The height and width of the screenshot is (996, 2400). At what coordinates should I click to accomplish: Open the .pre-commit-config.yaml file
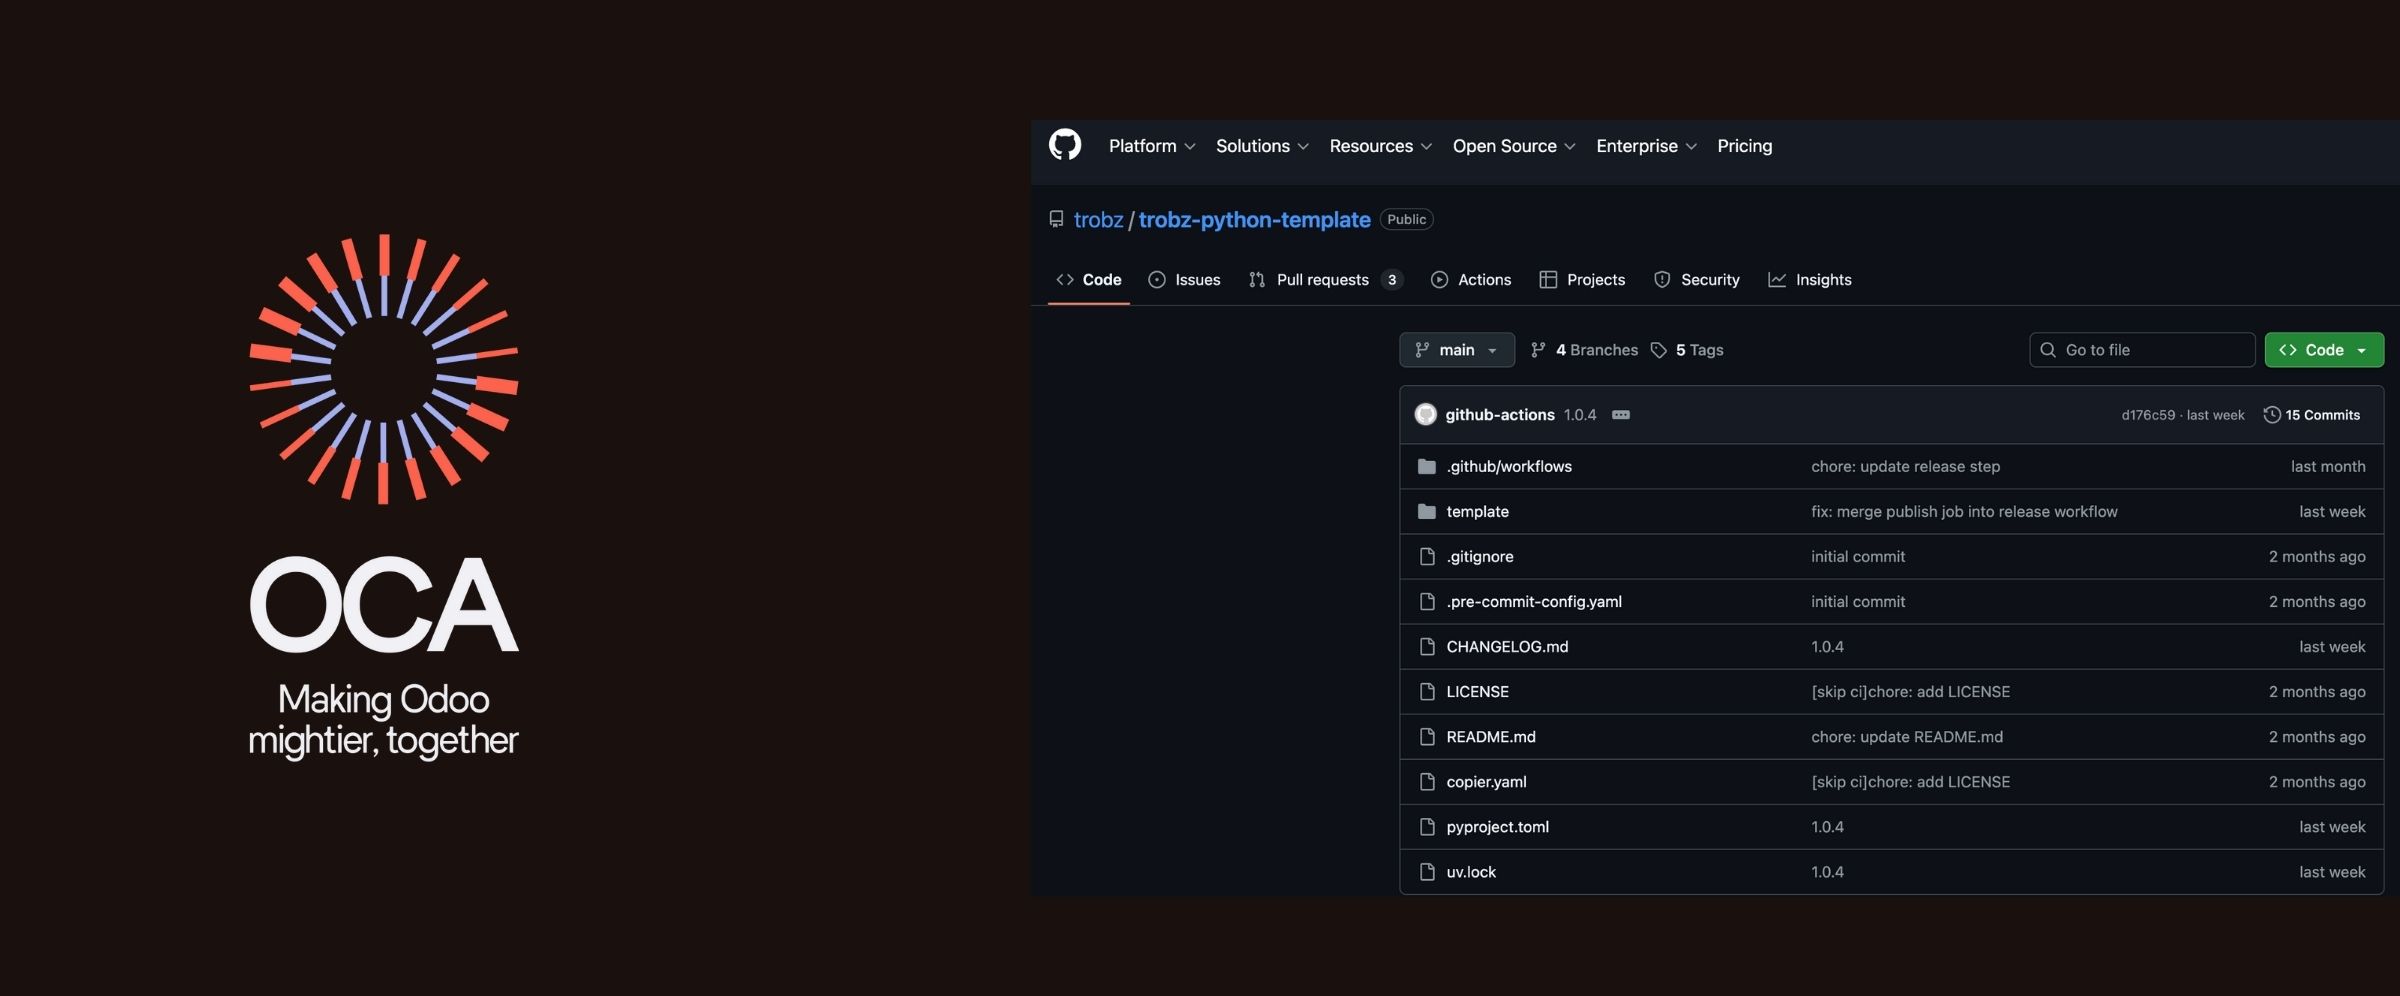tap(1534, 601)
